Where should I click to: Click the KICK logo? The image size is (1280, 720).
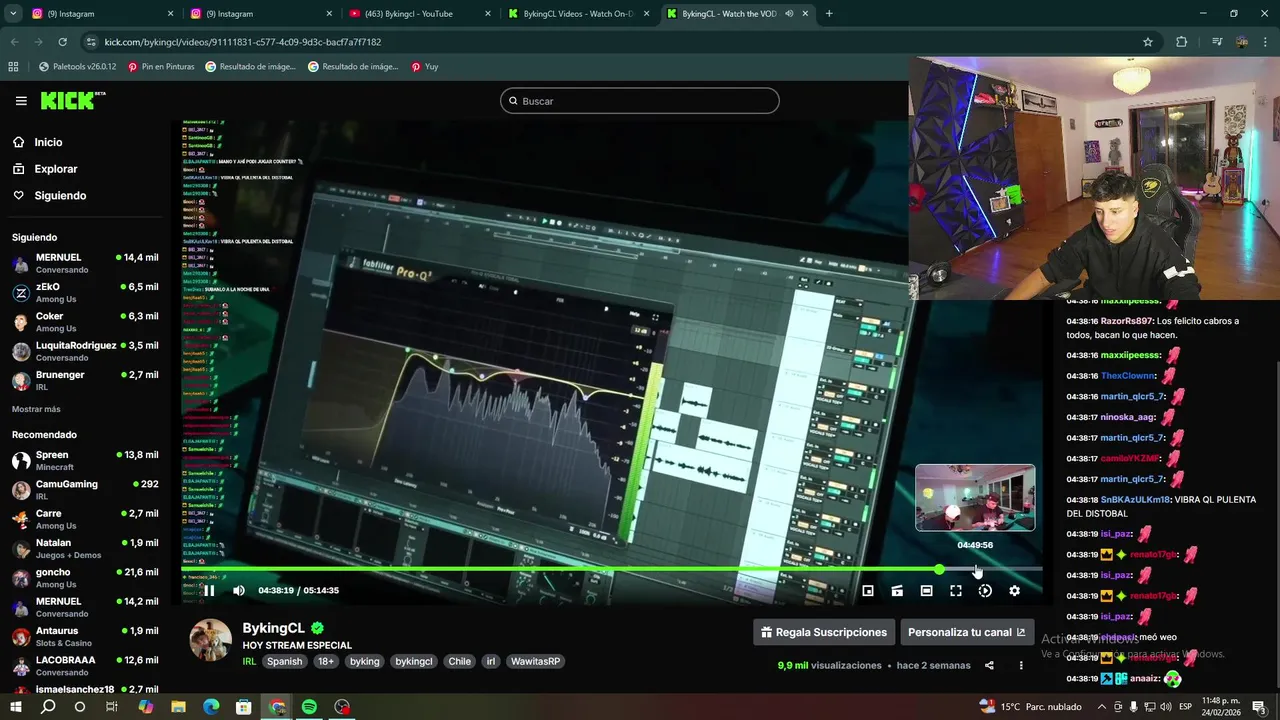72,100
